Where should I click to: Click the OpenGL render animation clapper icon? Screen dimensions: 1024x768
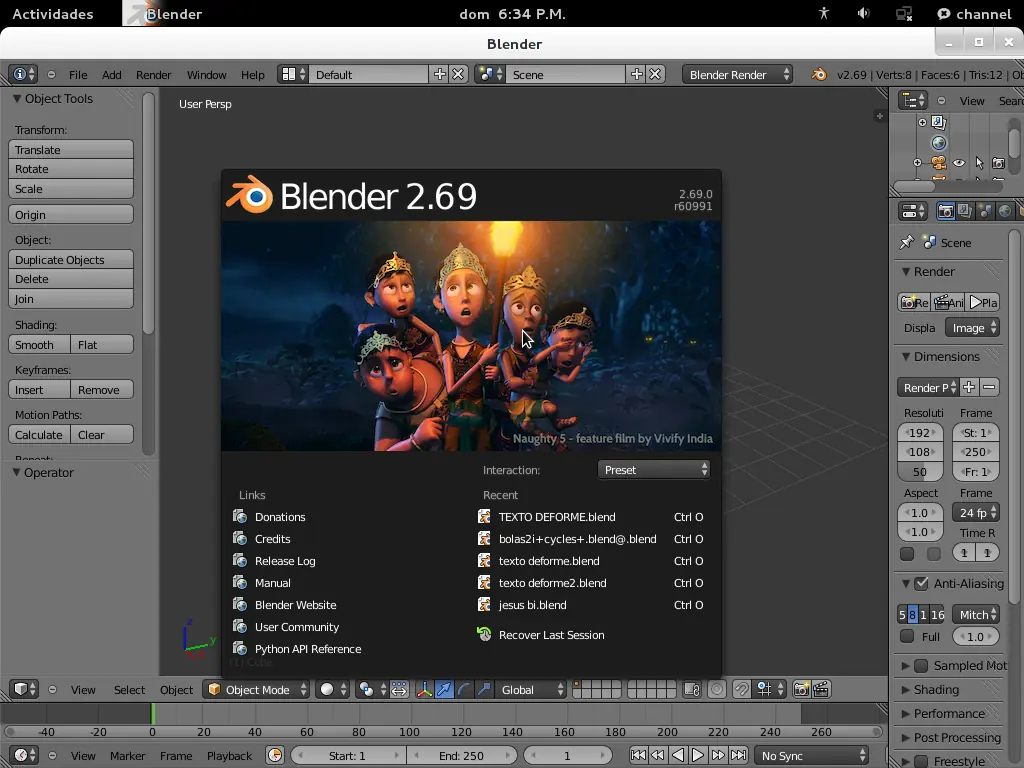821,690
